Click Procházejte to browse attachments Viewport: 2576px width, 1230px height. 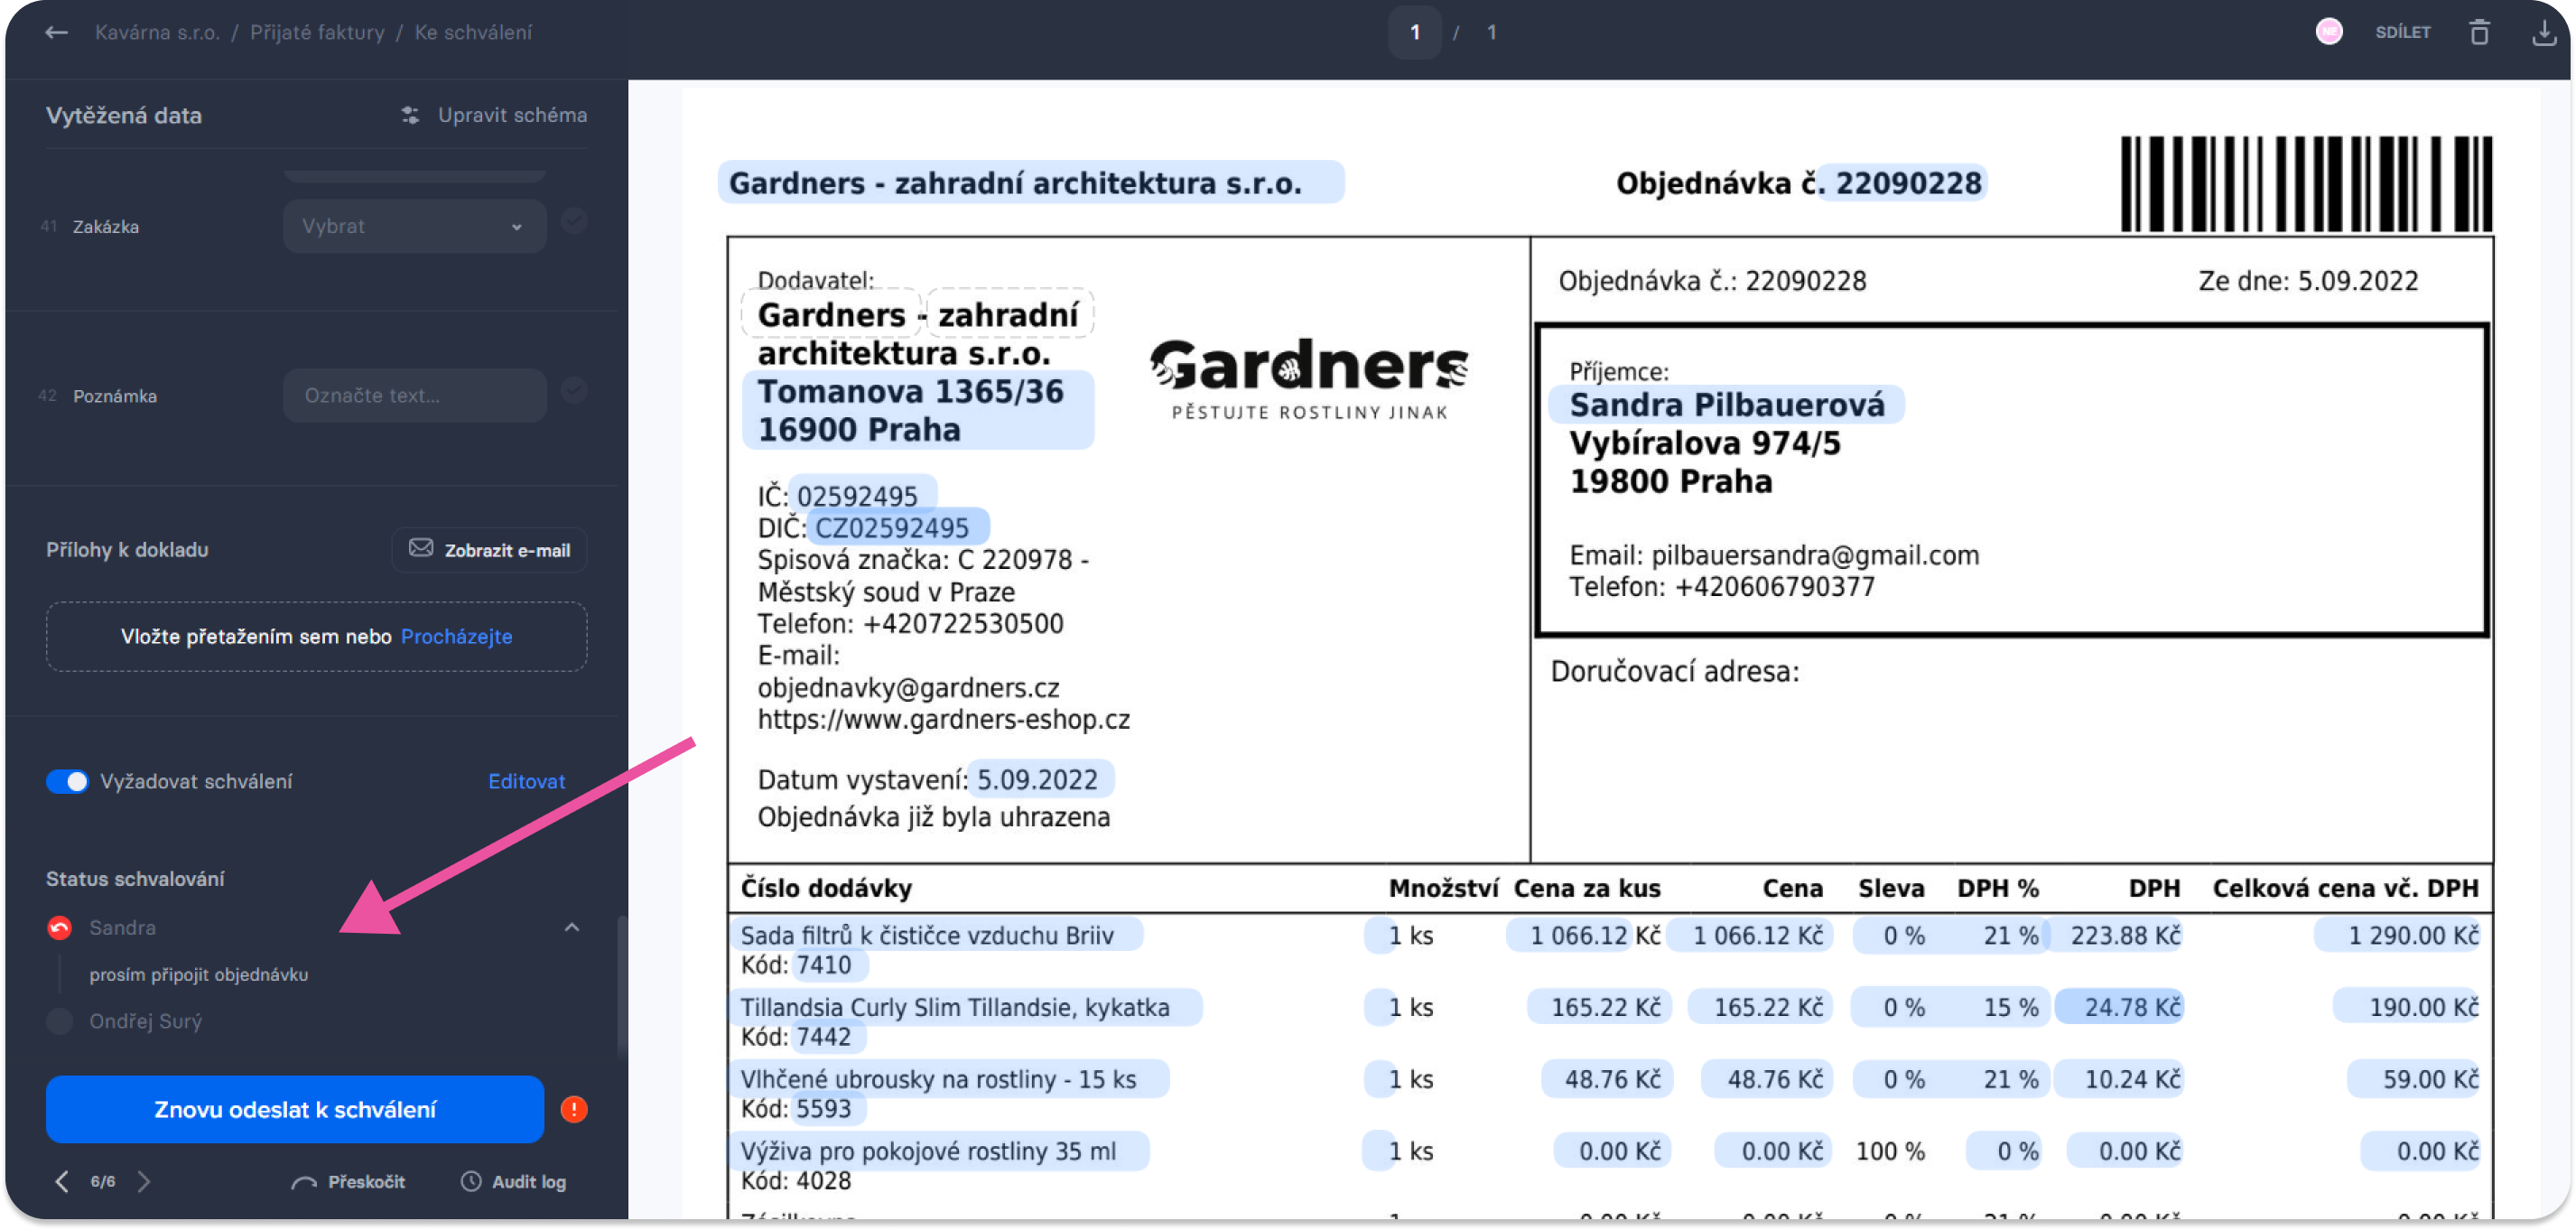[x=456, y=636]
